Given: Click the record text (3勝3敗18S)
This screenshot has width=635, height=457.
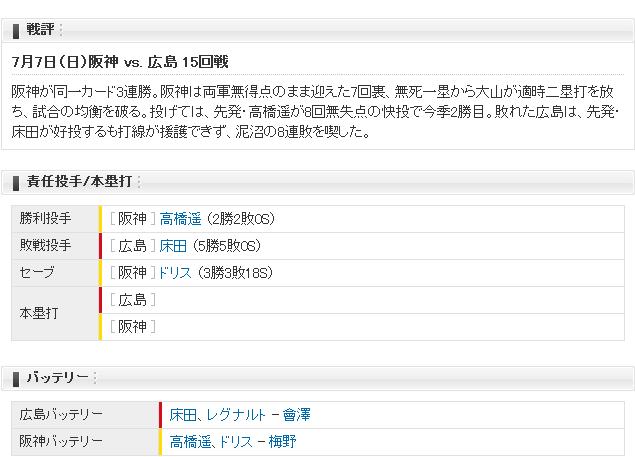Looking at the screenshot, I should [236, 273].
